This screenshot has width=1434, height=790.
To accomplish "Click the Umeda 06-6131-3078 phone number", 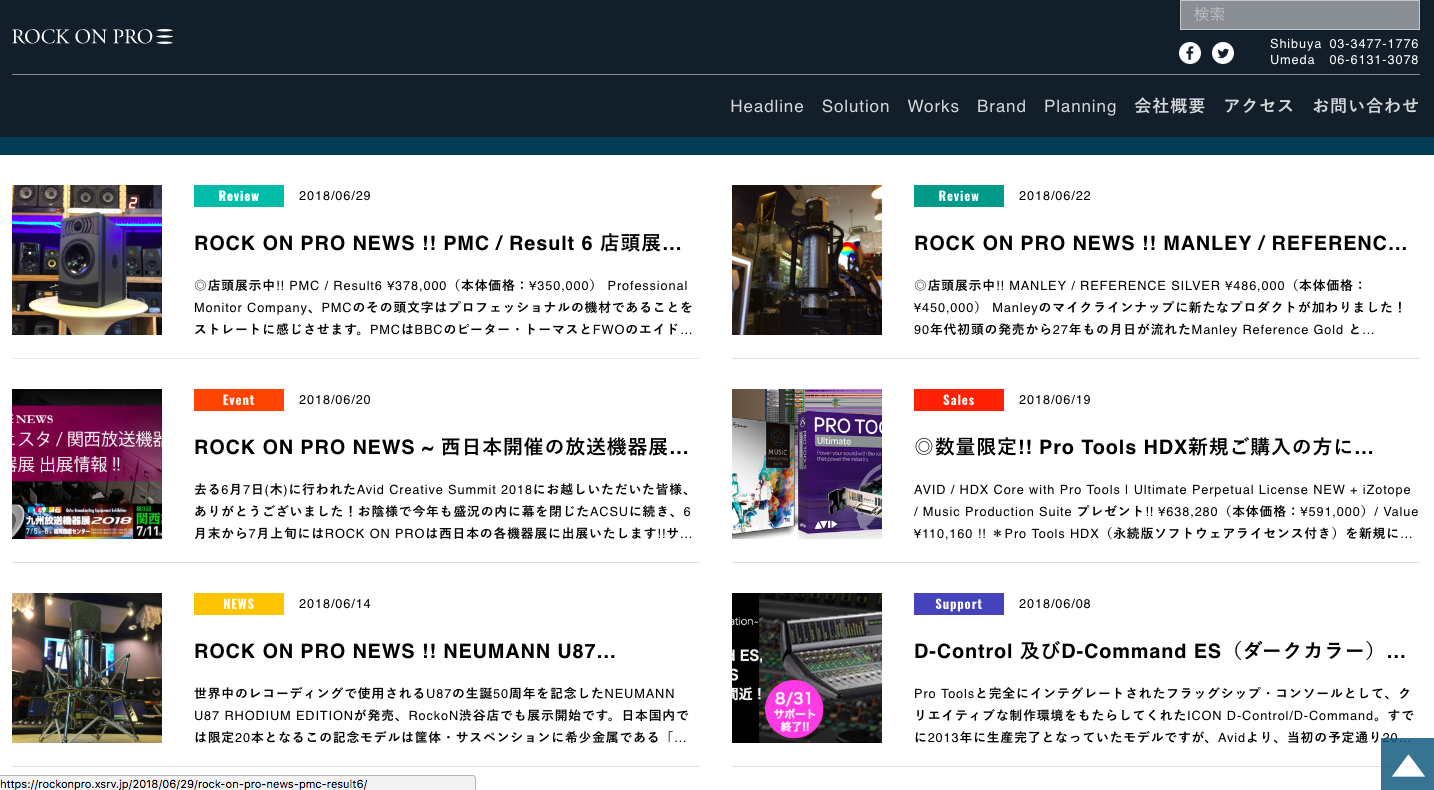I will [x=1344, y=60].
